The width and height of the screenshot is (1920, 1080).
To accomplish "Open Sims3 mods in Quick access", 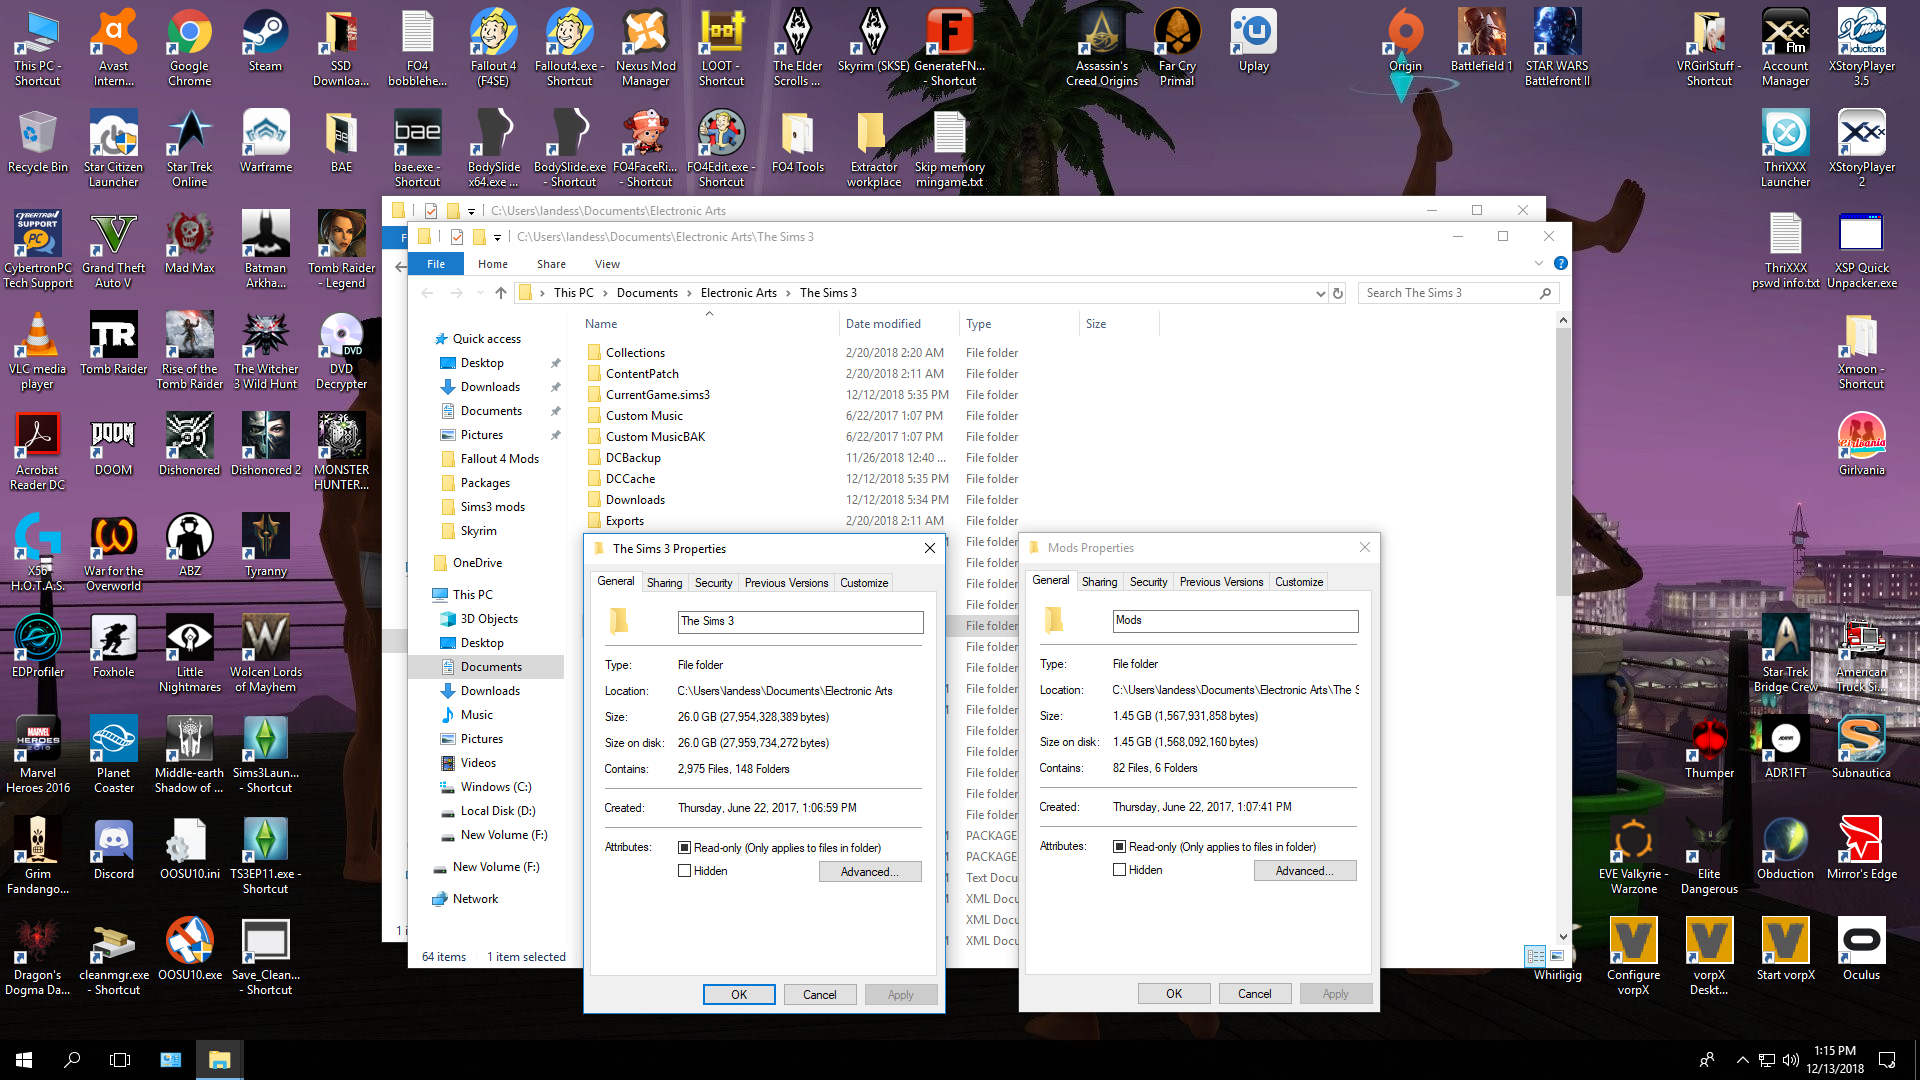I will point(492,507).
